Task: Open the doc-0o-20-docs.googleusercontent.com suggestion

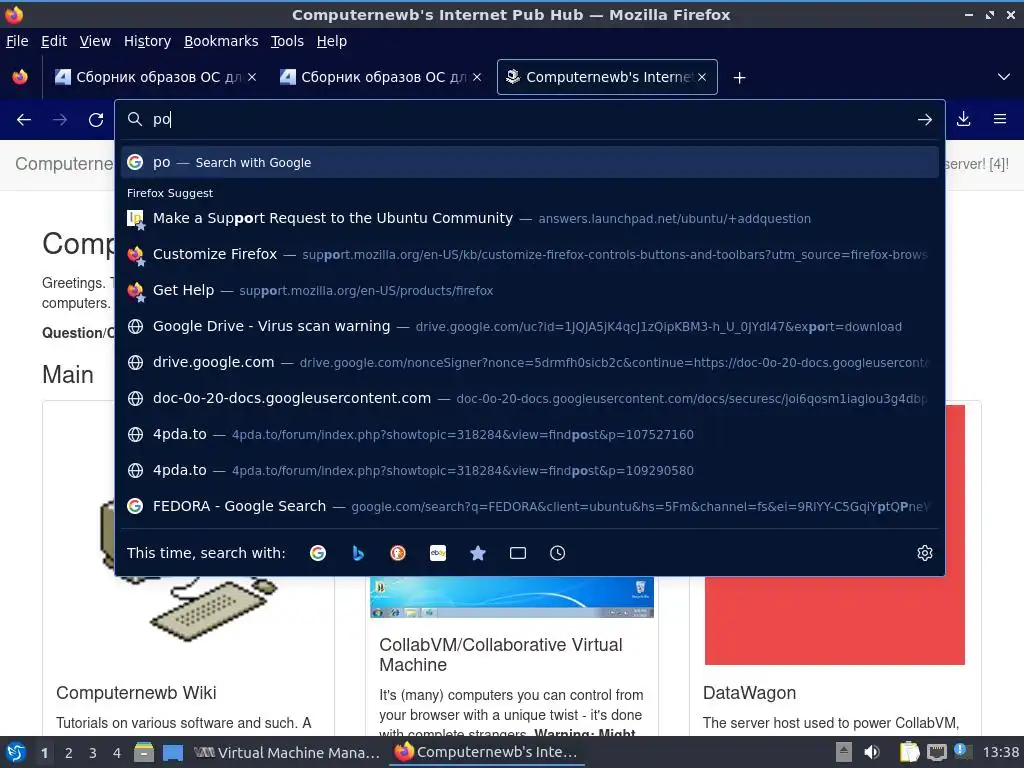Action: [x=530, y=398]
